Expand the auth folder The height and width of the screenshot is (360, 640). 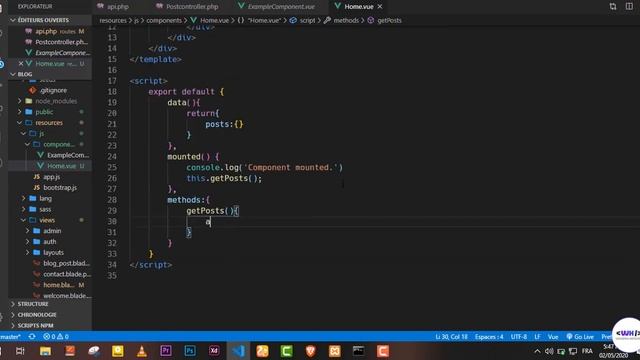[49, 242]
